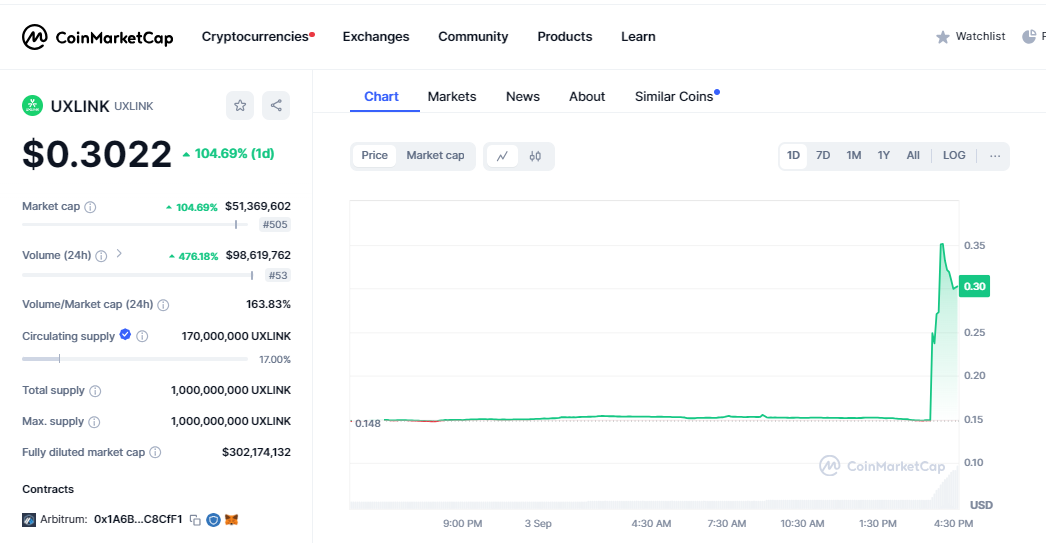Viewport: 1046px width, 543px height.
Task: Open the Volume (24h) info icon
Action: pyautogui.click(x=101, y=256)
